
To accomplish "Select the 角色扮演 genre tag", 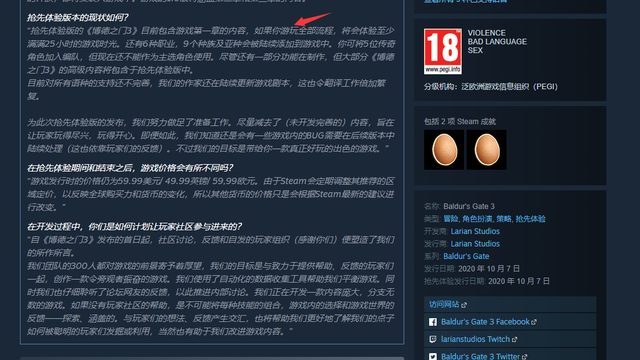I will coord(477,219).
